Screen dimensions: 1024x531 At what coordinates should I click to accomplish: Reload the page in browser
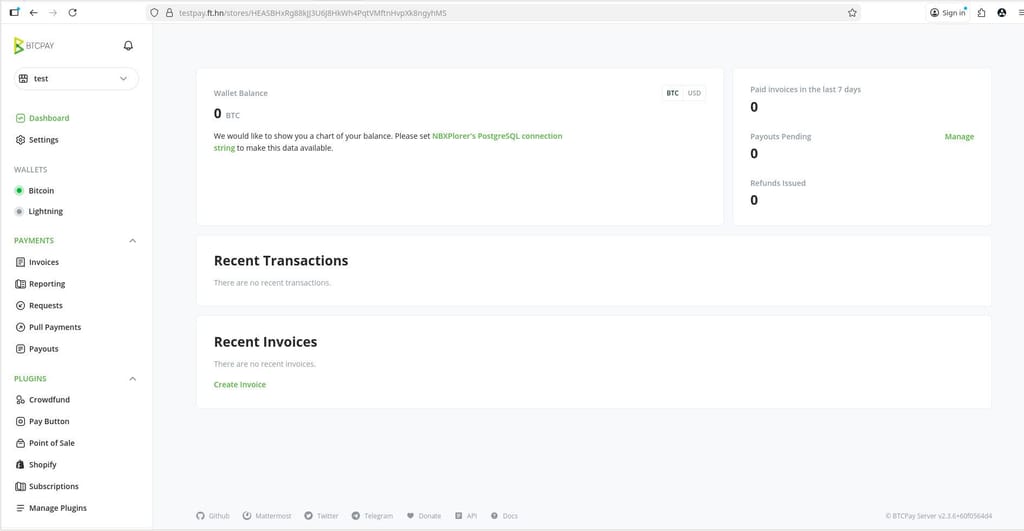[73, 13]
